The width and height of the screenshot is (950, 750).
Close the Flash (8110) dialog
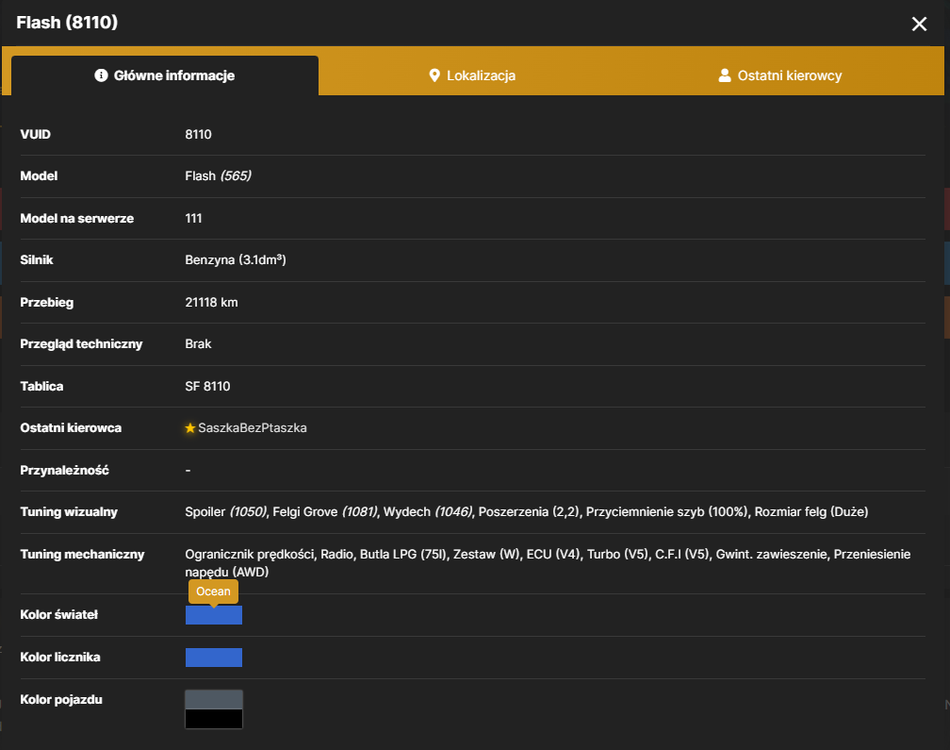pyautogui.click(x=919, y=24)
